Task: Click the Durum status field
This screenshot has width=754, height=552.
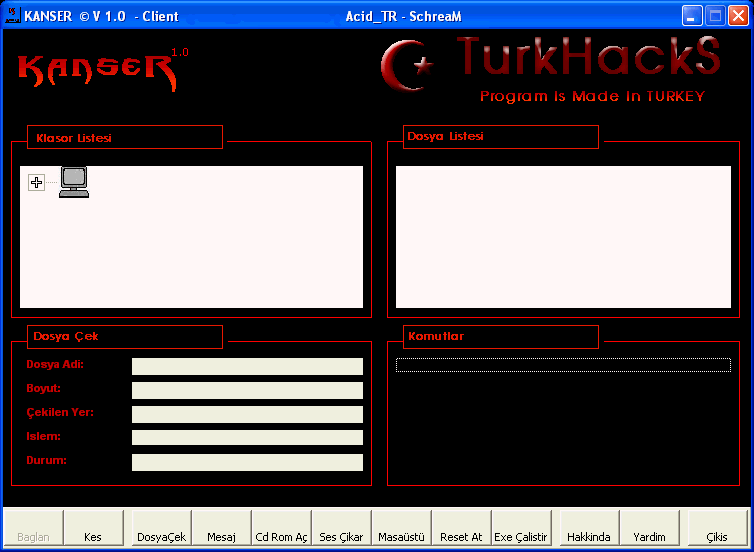Action: pyautogui.click(x=247, y=463)
